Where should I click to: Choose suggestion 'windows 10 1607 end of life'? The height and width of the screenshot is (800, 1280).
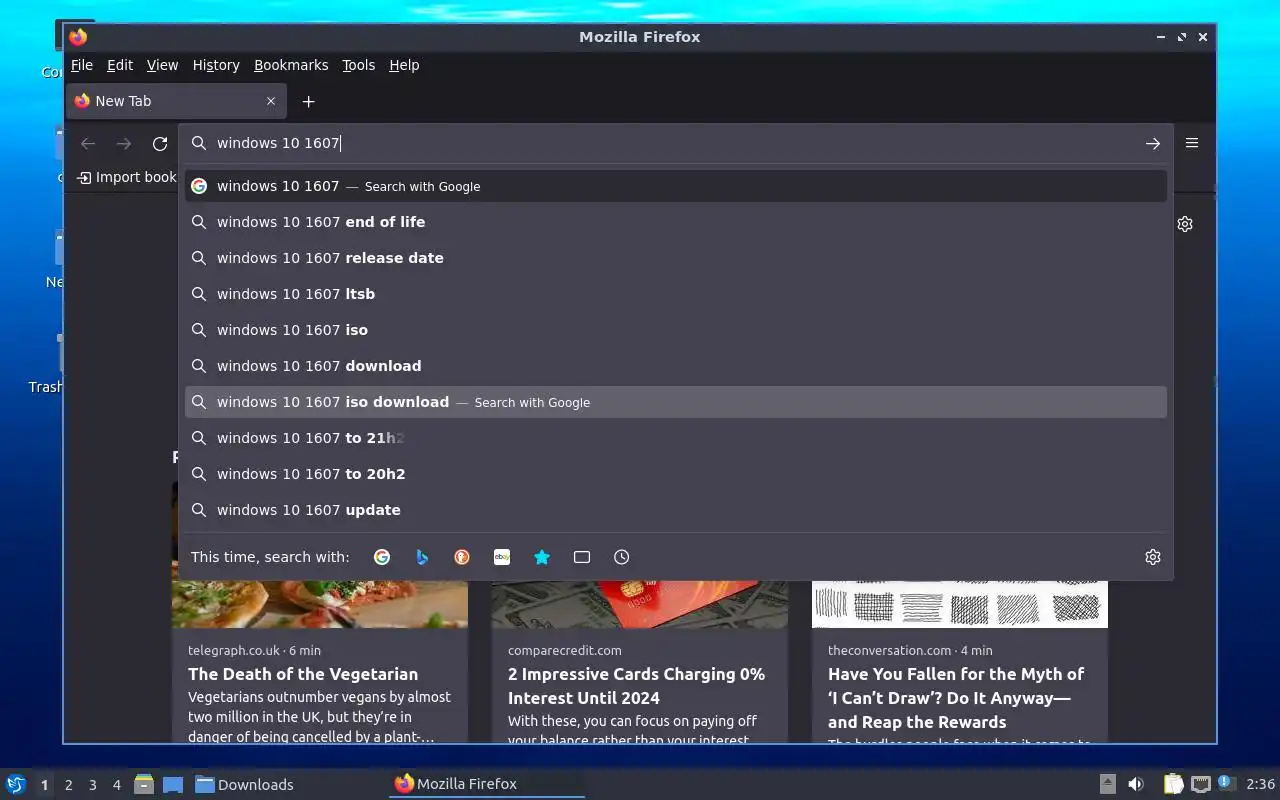click(x=676, y=222)
